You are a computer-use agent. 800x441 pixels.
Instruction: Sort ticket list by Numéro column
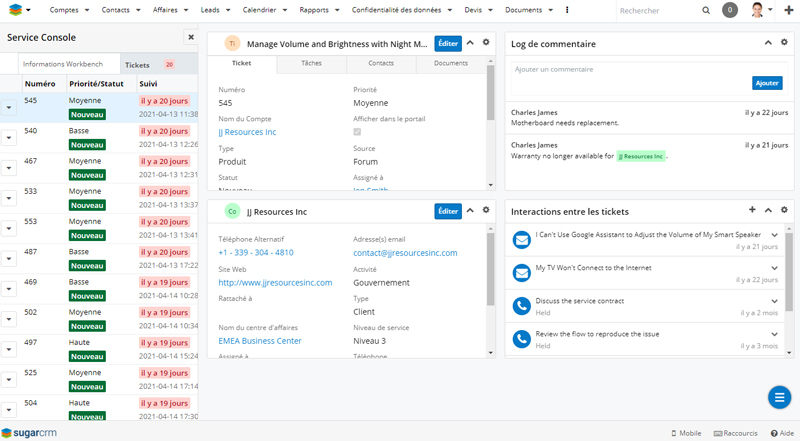coord(40,84)
